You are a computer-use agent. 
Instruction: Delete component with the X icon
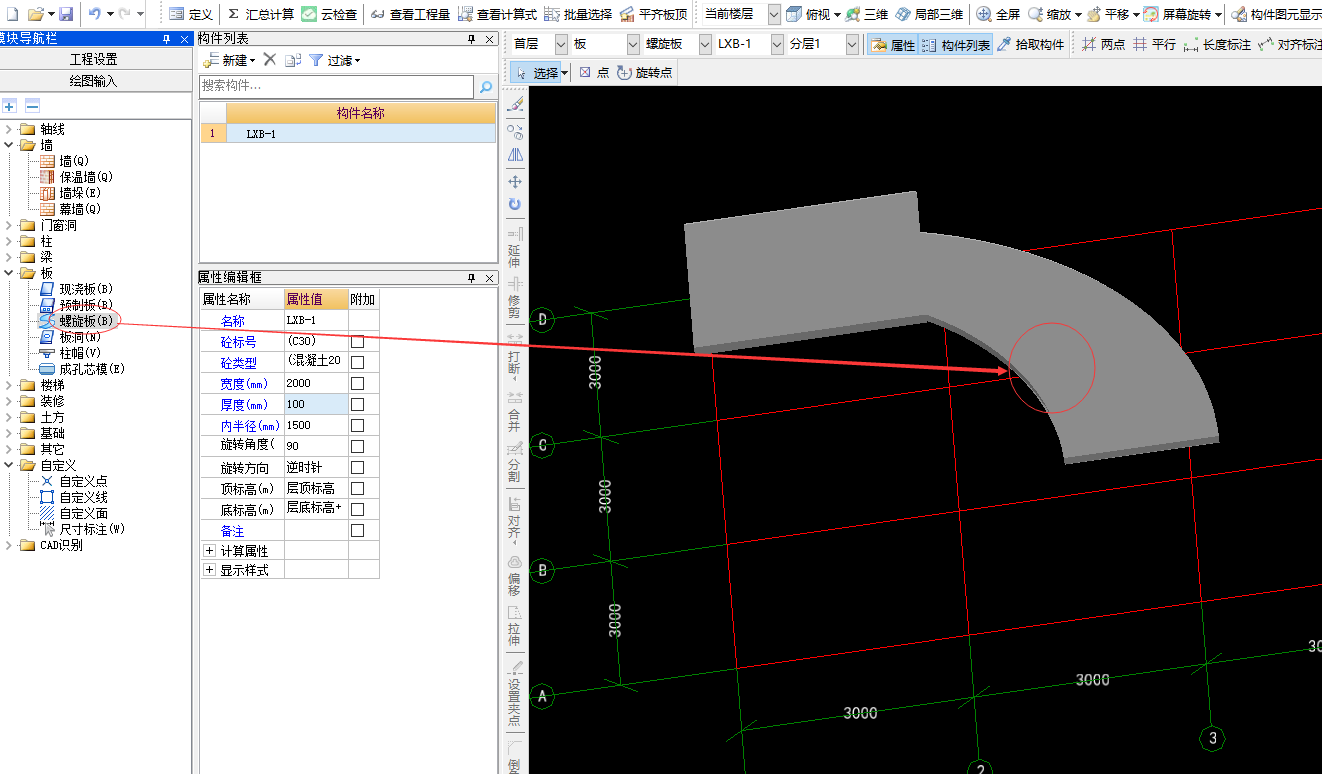[269, 60]
